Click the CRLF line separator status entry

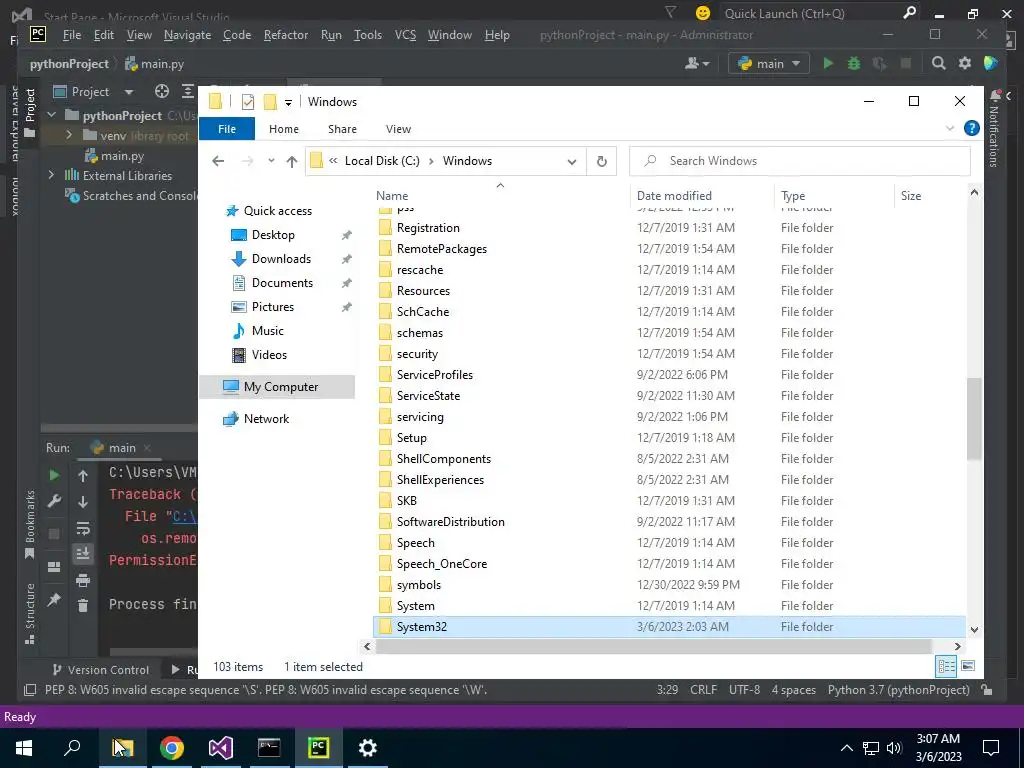pos(703,690)
